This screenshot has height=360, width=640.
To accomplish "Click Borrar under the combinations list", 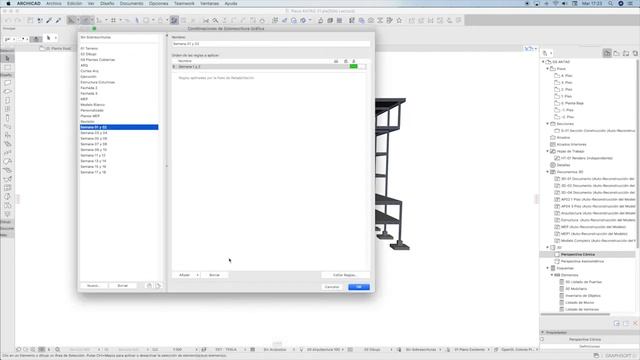I will [x=122, y=286].
